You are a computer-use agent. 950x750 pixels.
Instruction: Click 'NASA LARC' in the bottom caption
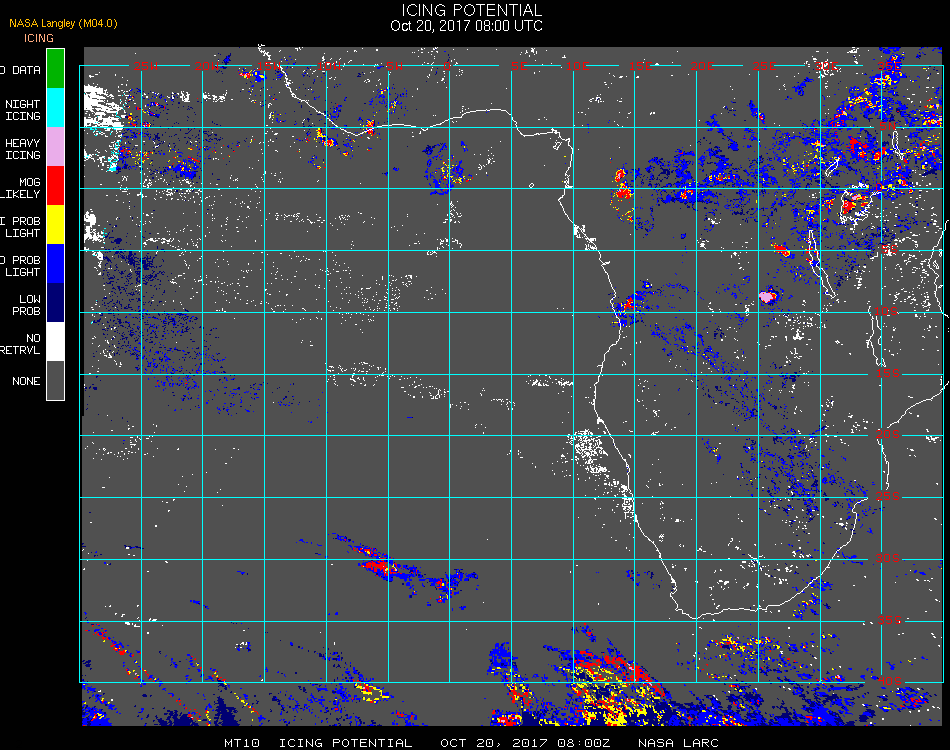(679, 743)
